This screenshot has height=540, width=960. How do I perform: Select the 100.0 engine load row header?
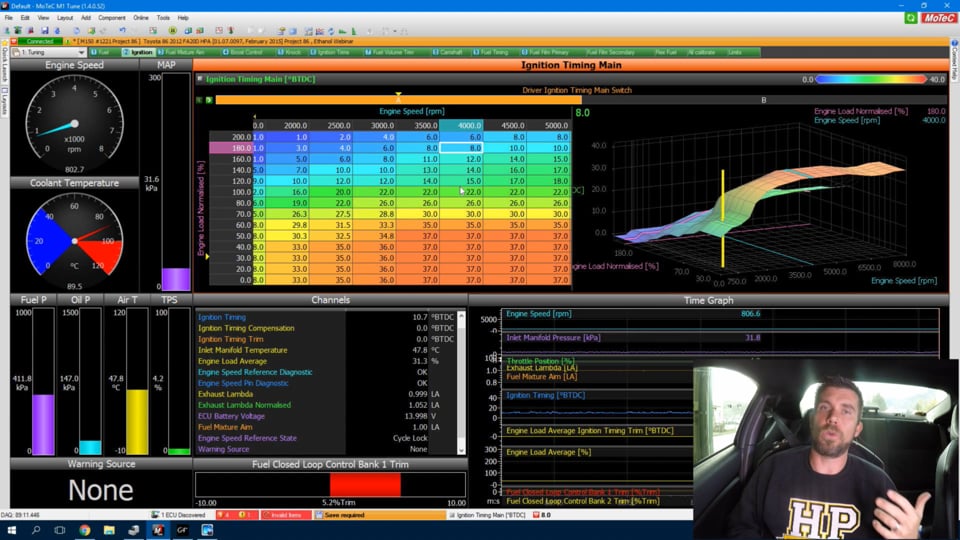[230, 192]
